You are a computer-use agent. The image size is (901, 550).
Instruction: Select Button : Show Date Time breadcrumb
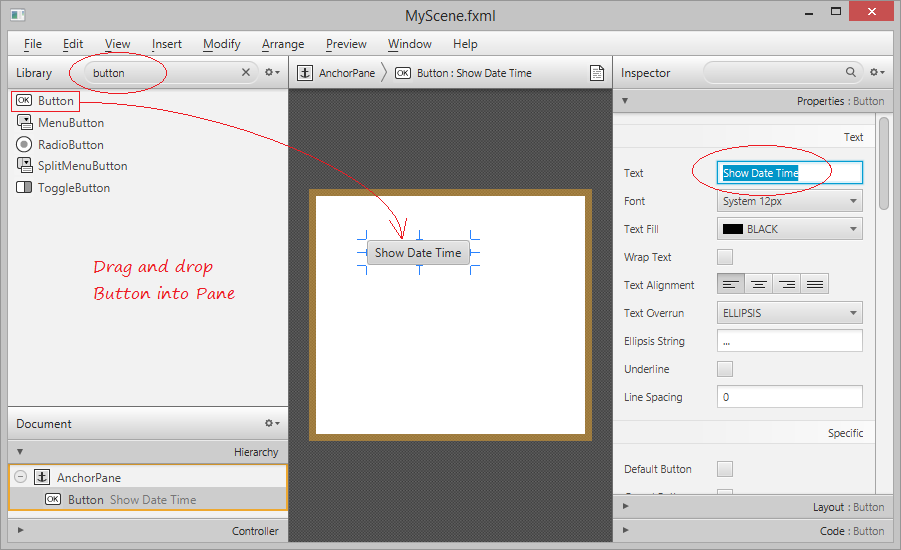(x=474, y=73)
